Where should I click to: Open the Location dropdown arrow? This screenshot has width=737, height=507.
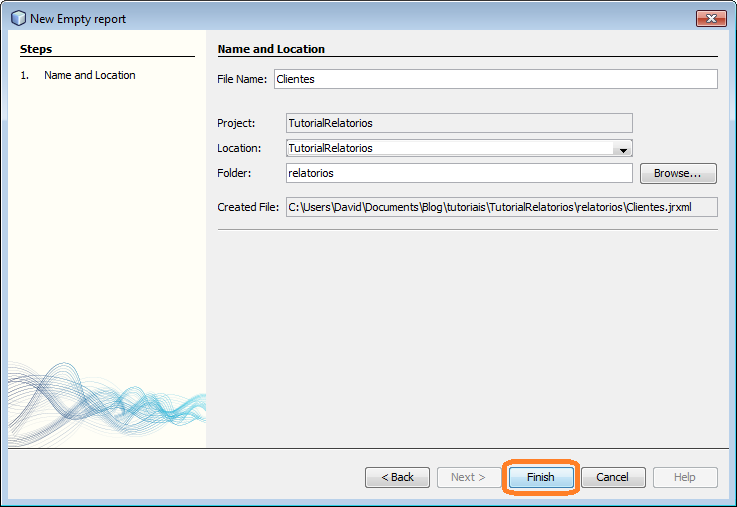(x=623, y=149)
